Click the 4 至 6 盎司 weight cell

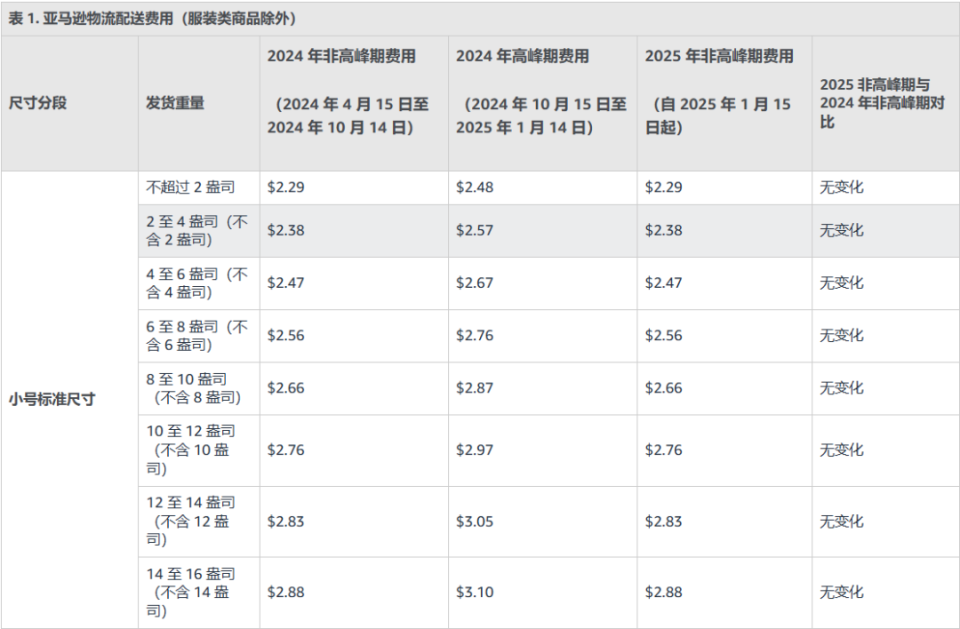[x=196, y=283]
